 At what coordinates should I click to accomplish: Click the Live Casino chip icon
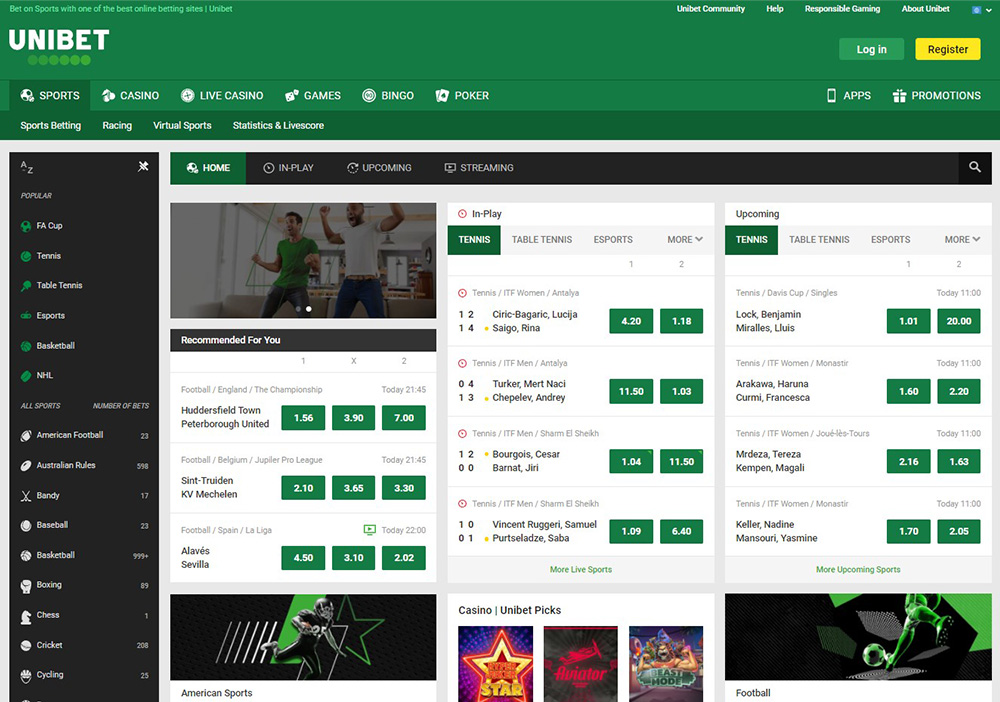(188, 96)
